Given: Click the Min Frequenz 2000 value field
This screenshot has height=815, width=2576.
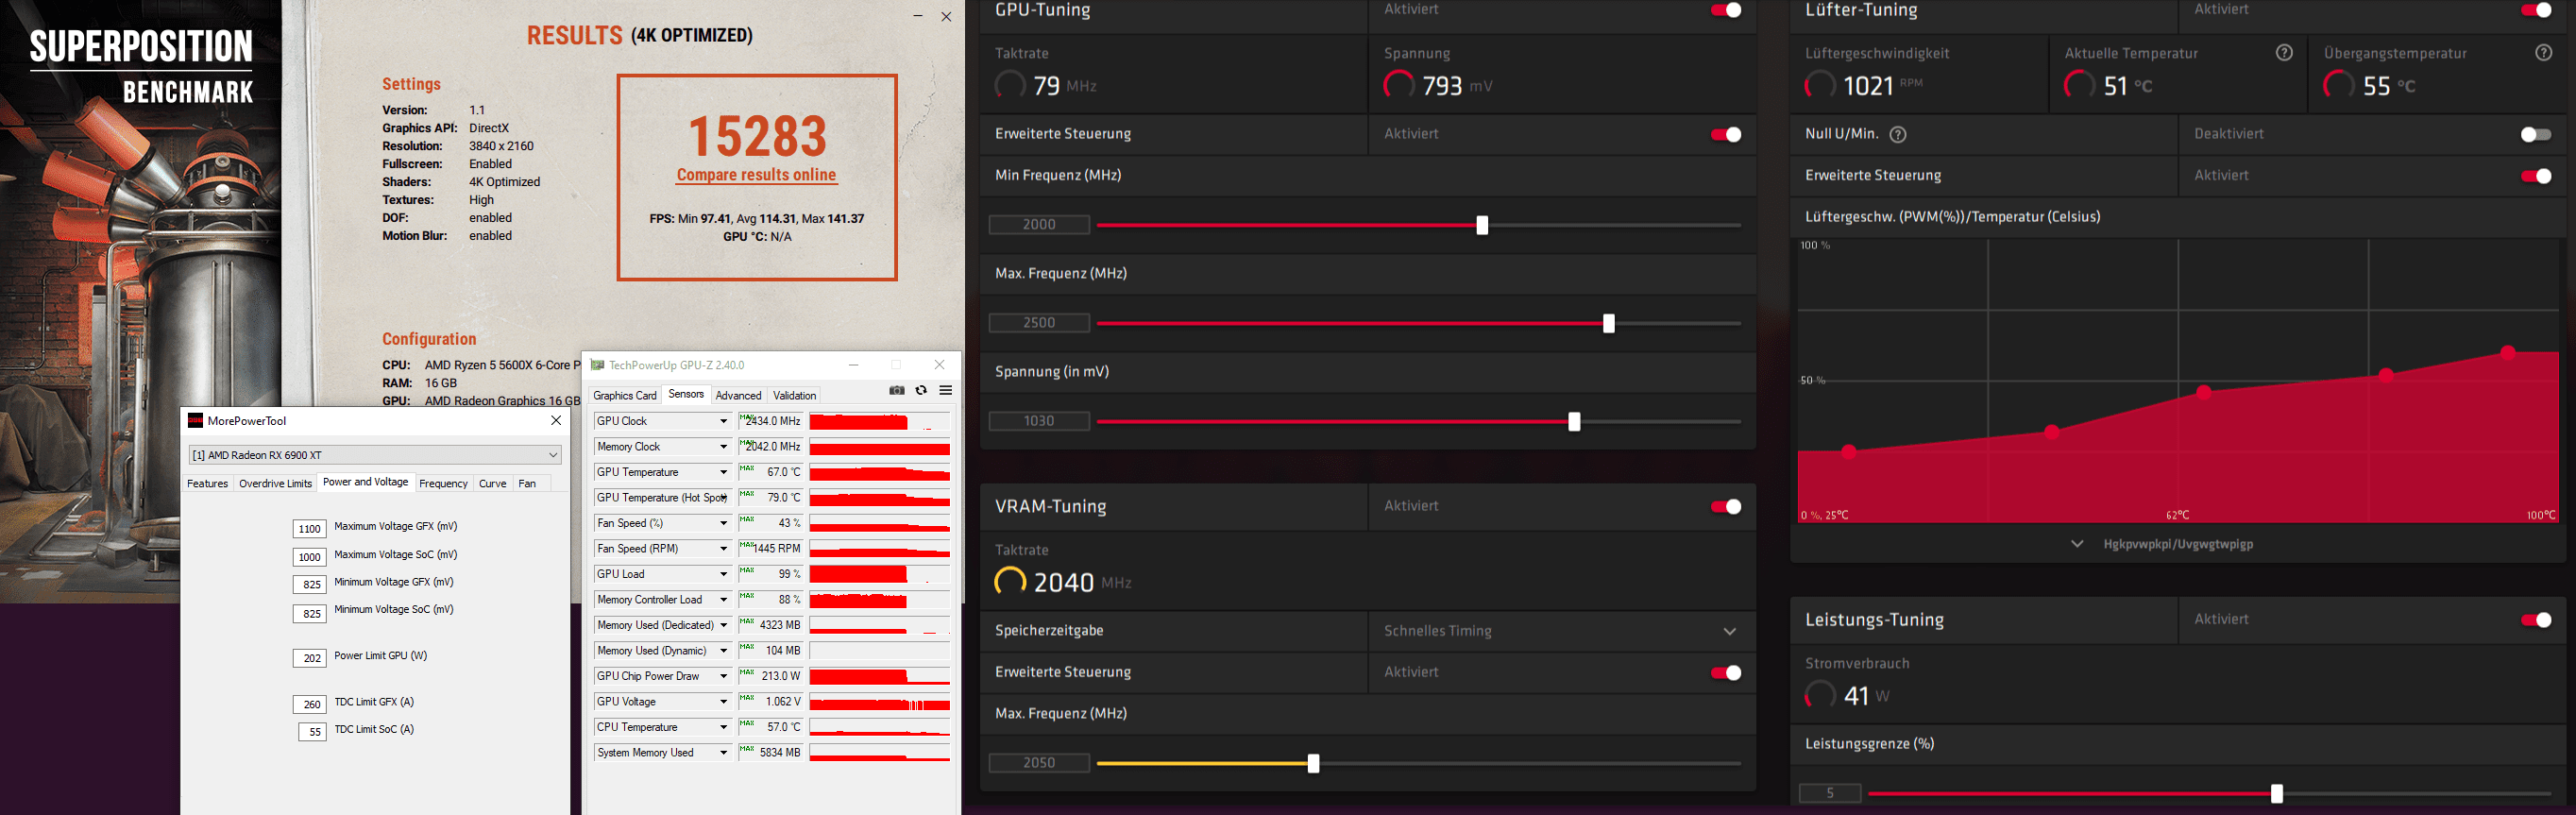Looking at the screenshot, I should [1039, 225].
